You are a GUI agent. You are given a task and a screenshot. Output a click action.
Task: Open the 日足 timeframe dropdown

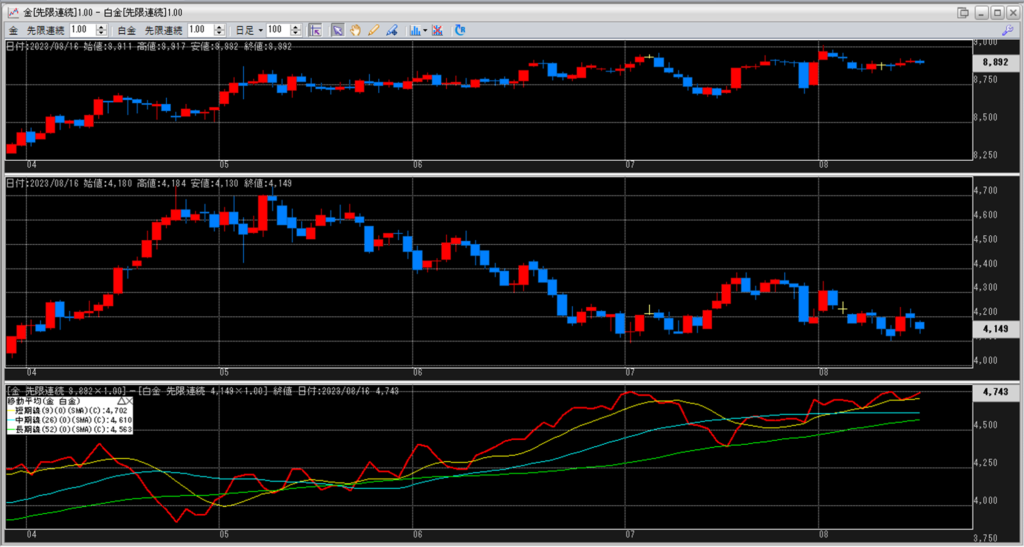point(251,30)
